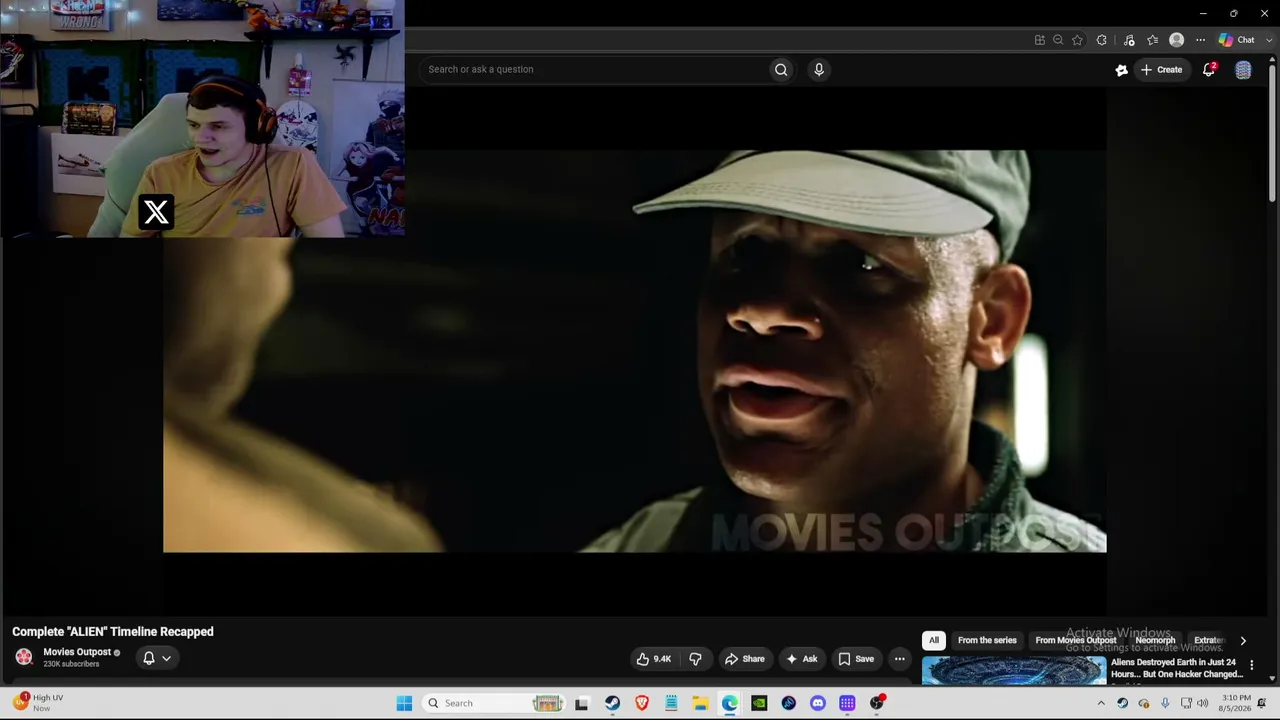This screenshot has height=720, width=1280.
Task: Open the browser profile avatar
Action: tap(1177, 40)
